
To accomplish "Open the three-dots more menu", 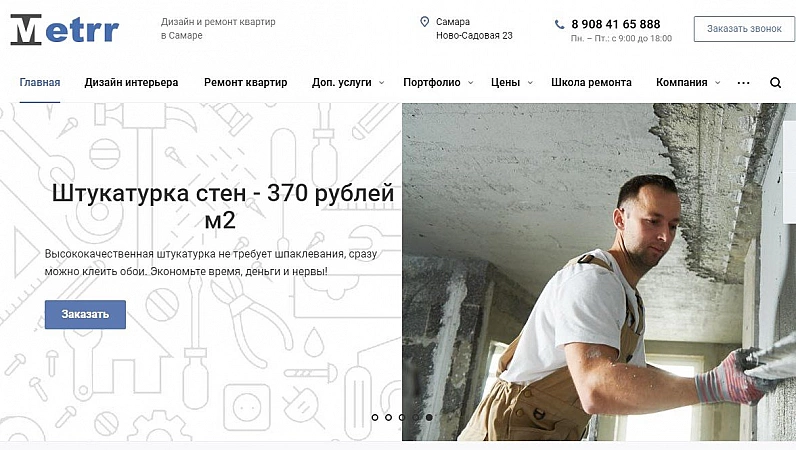I will [743, 83].
